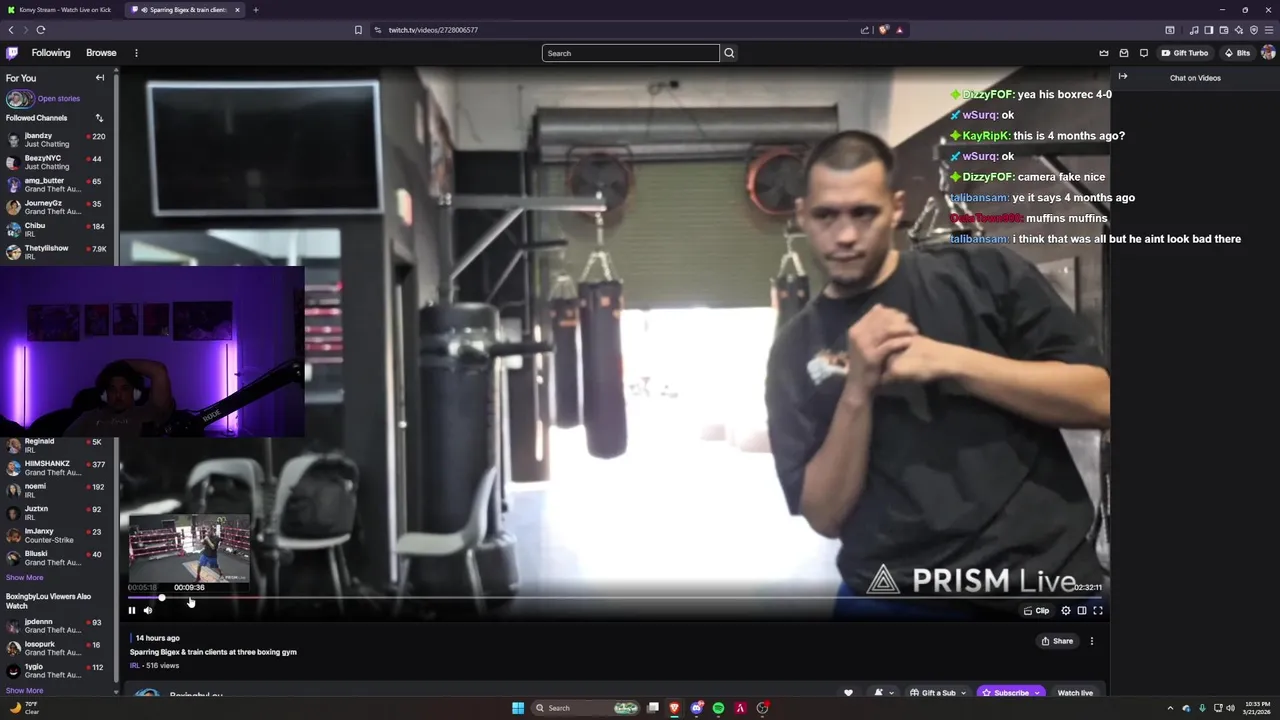Click the Bits button
This screenshot has height=720, width=1280.
(x=1238, y=53)
